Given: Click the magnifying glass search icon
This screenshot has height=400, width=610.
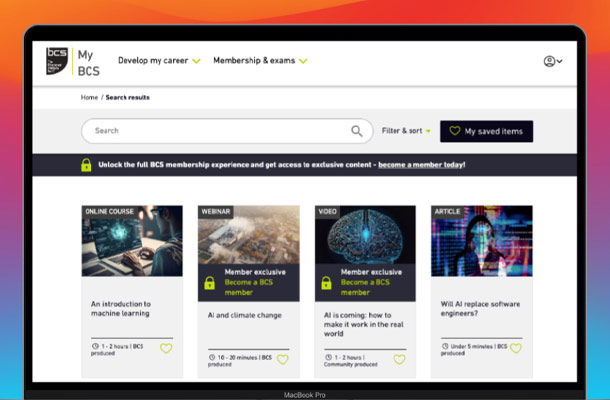Looking at the screenshot, I should pos(357,131).
